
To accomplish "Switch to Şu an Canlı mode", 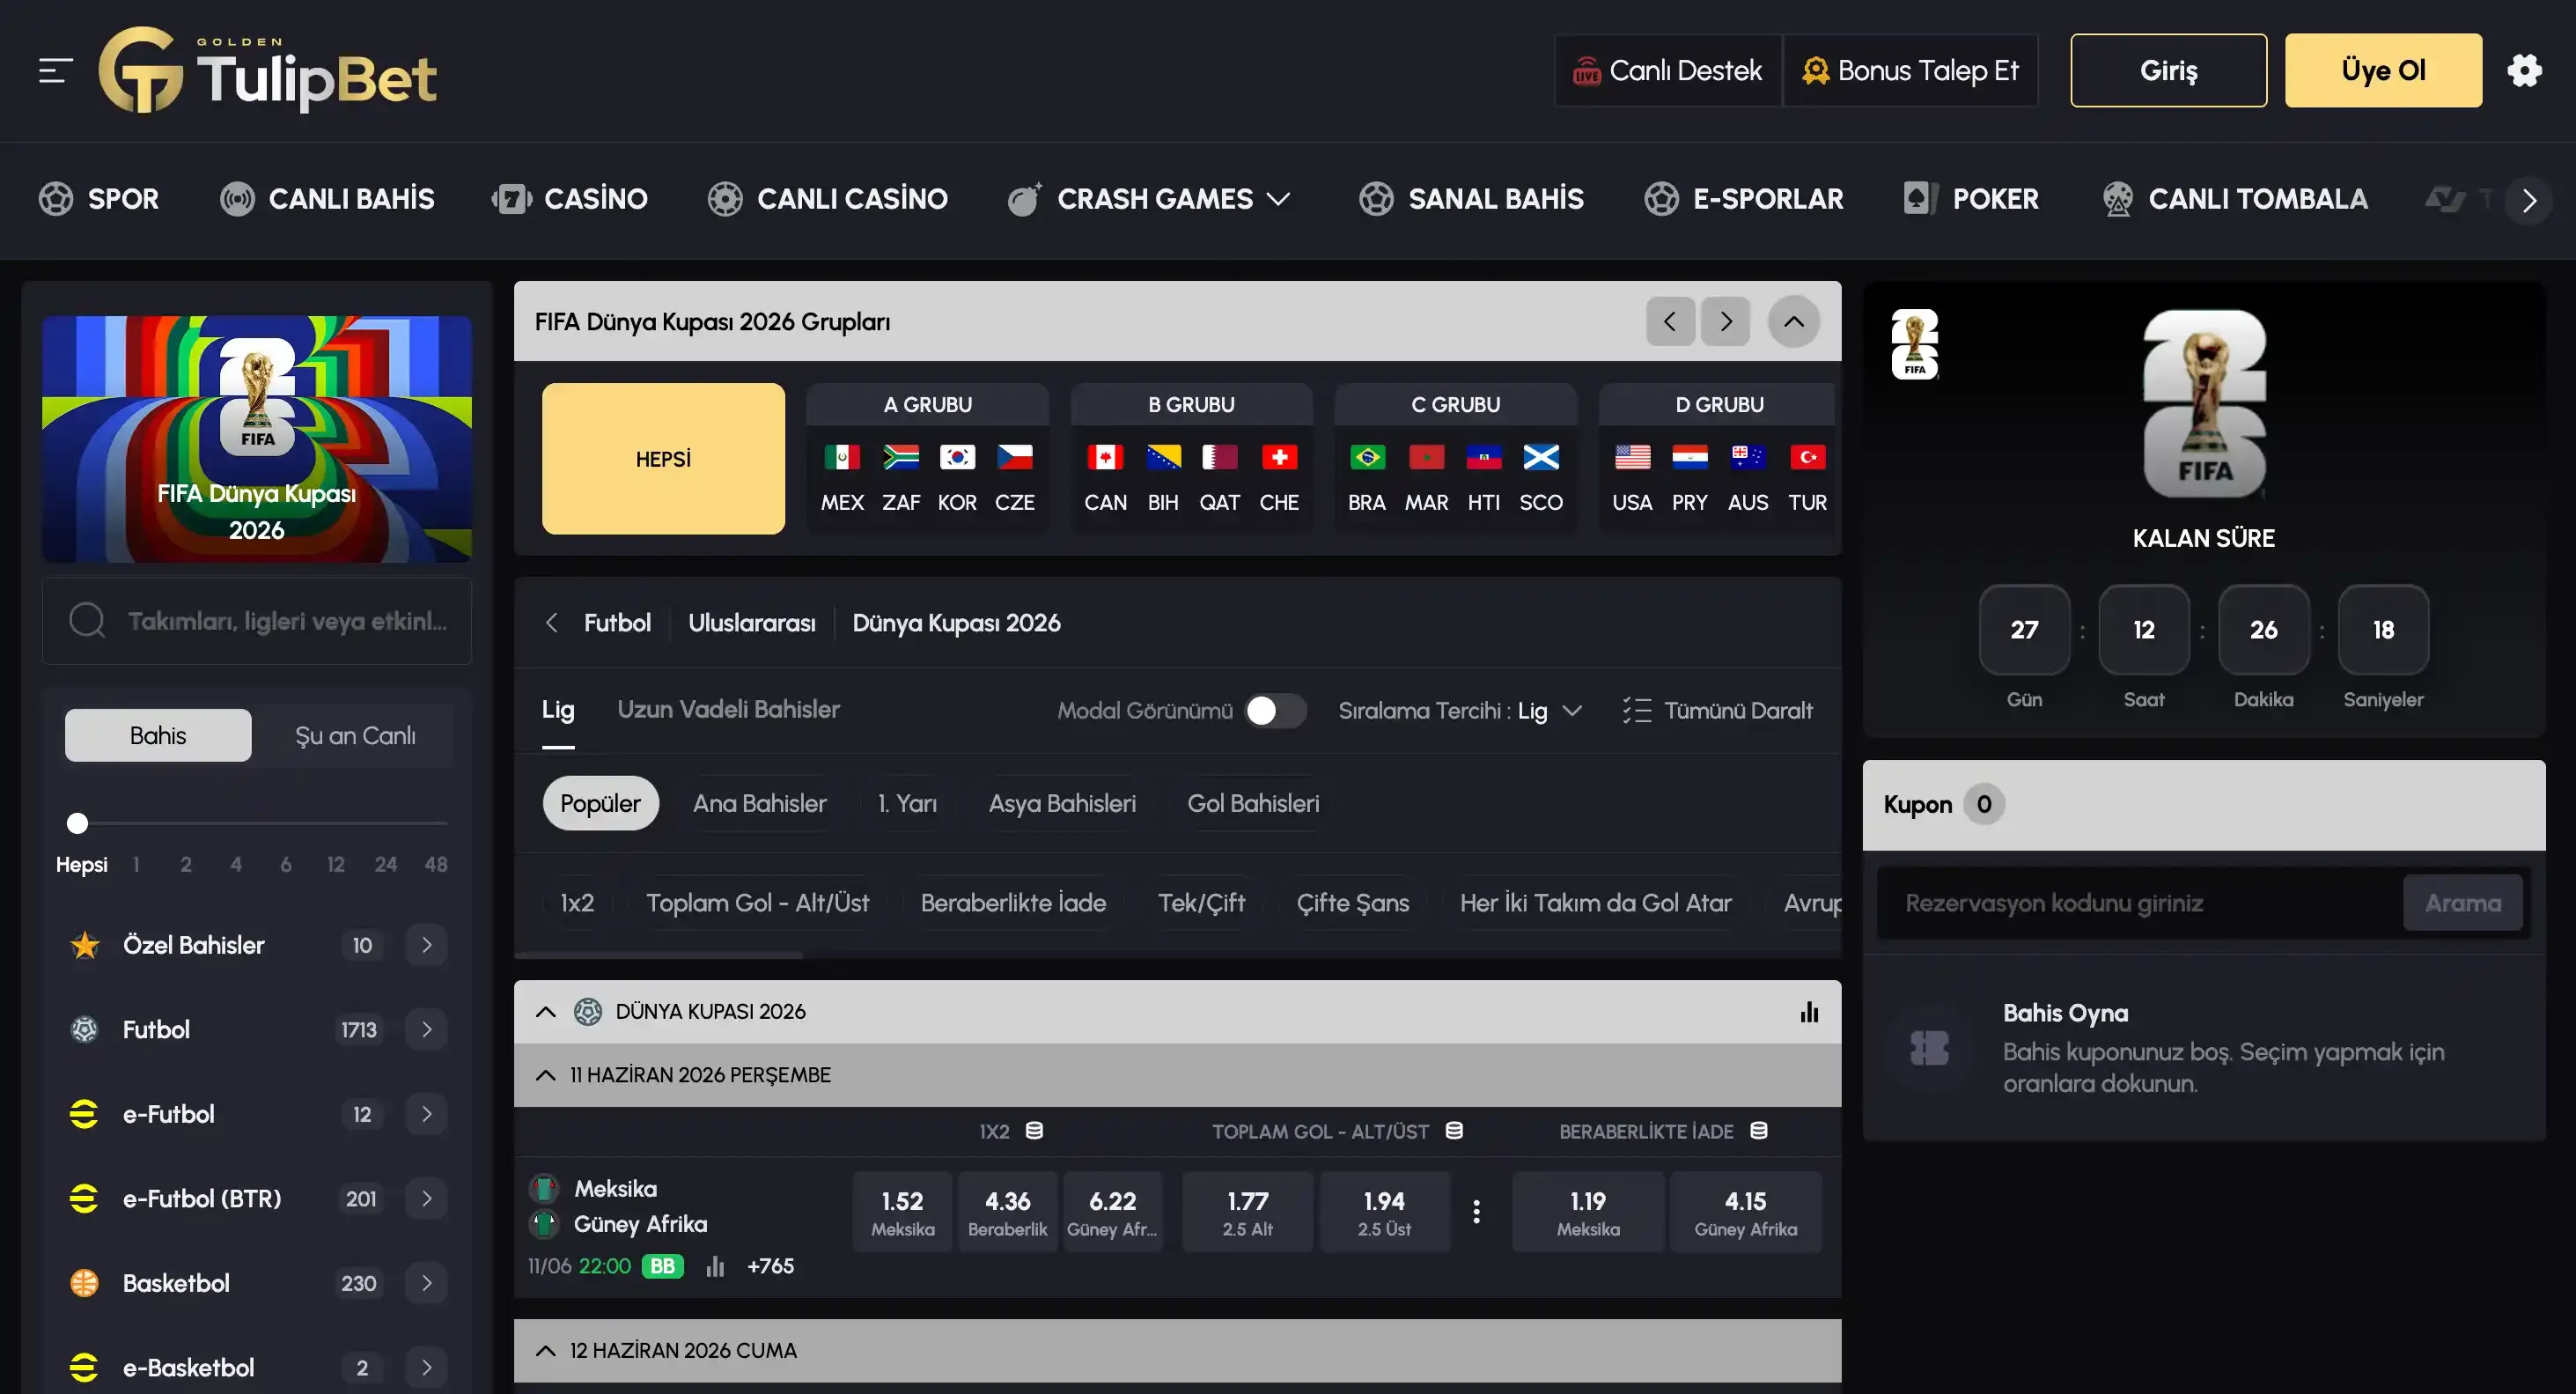I will (355, 735).
